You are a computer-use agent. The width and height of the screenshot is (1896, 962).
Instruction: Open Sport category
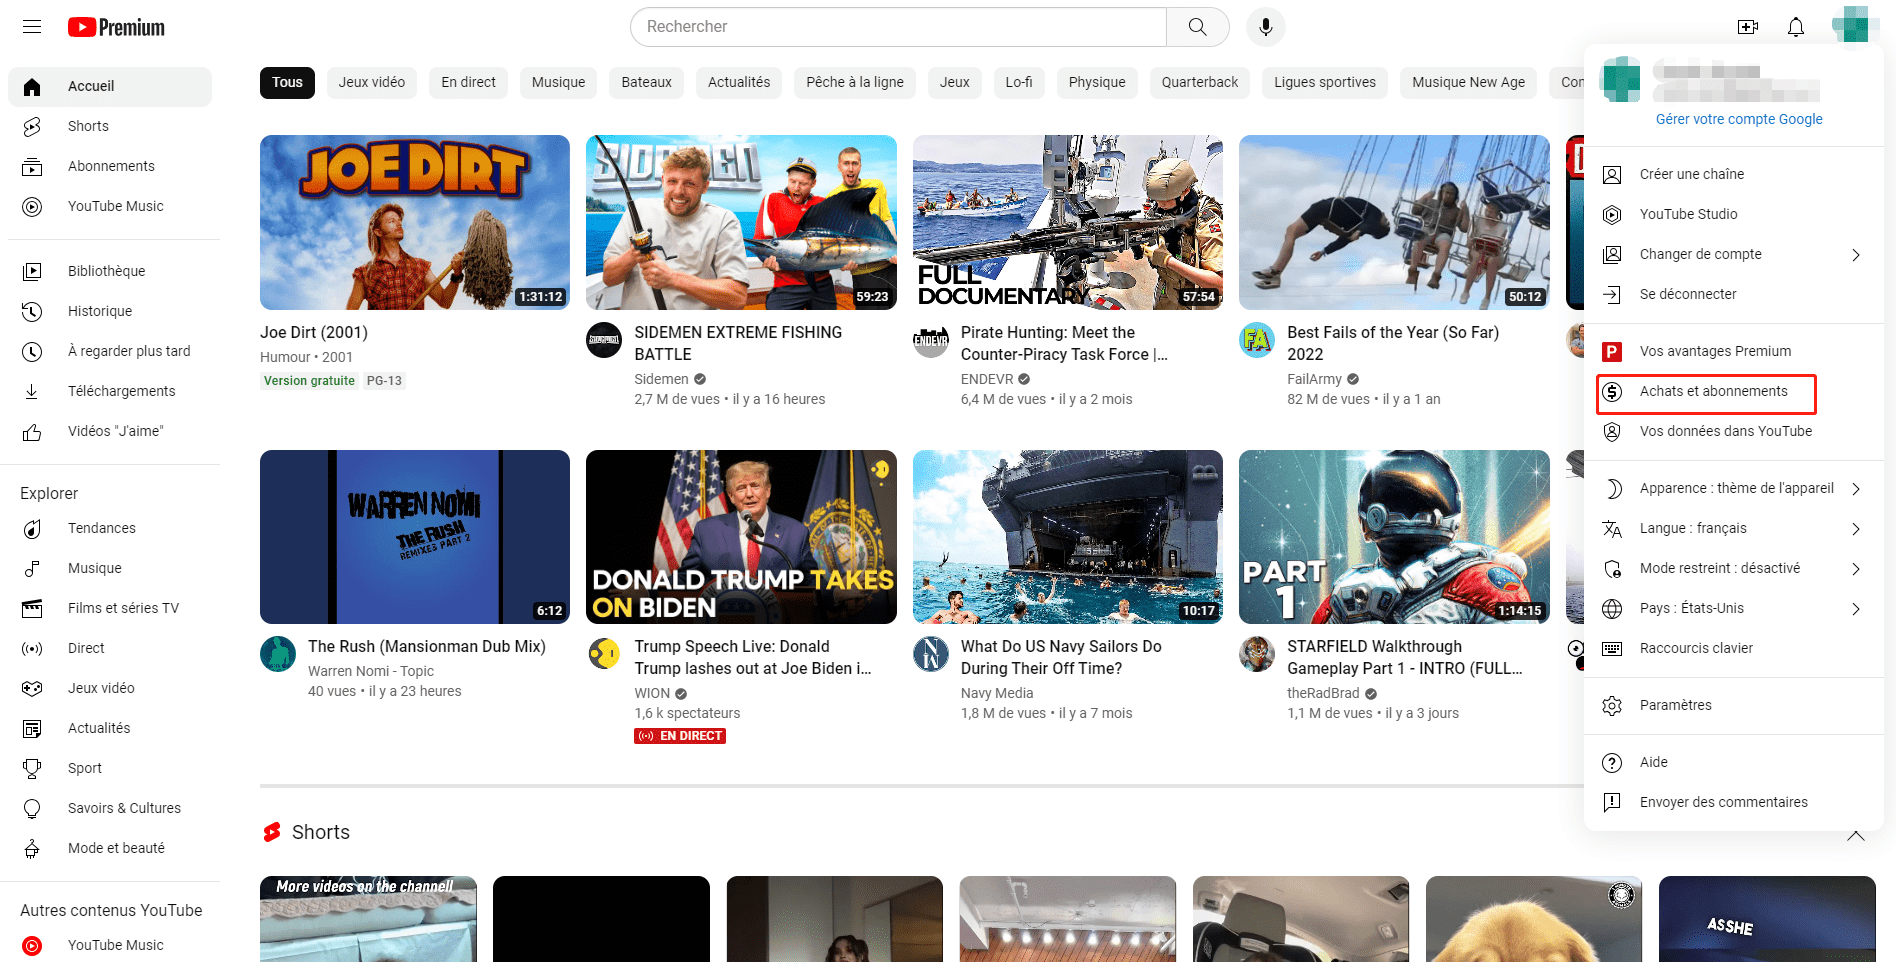pyautogui.click(x=110, y=768)
